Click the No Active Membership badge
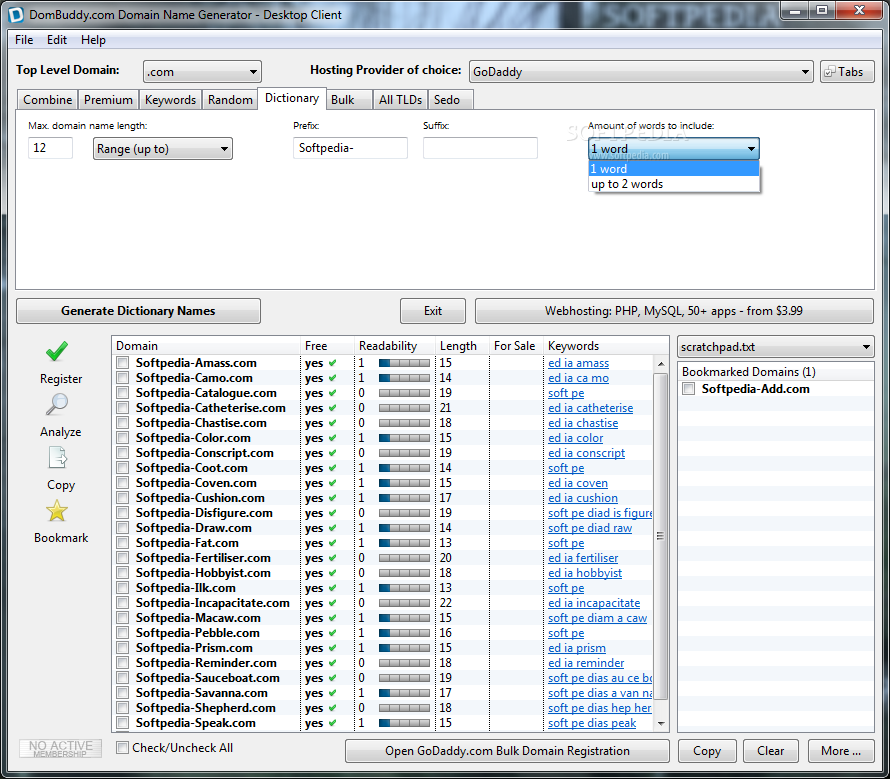This screenshot has width=890, height=779. [61, 748]
